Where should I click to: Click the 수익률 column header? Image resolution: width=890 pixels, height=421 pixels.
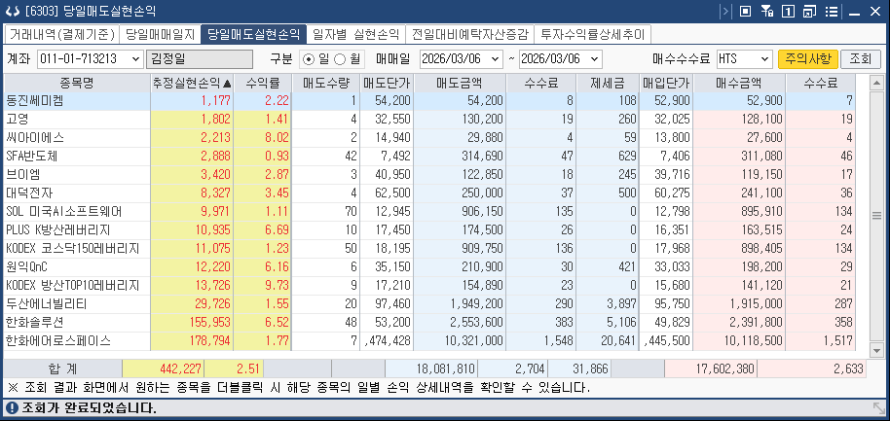coord(262,83)
